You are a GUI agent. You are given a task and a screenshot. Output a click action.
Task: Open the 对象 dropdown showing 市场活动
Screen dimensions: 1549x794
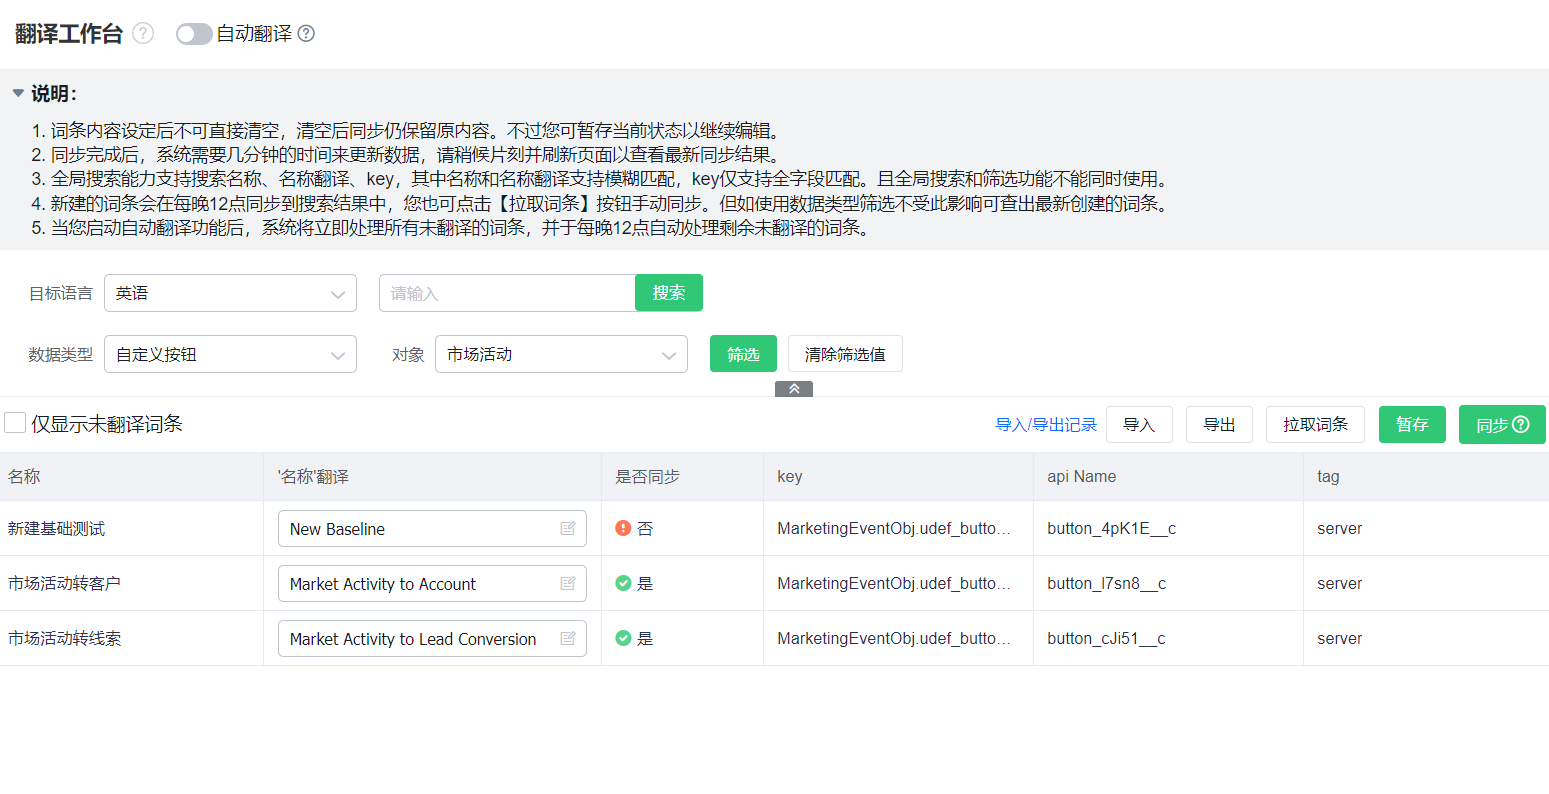[x=561, y=354]
